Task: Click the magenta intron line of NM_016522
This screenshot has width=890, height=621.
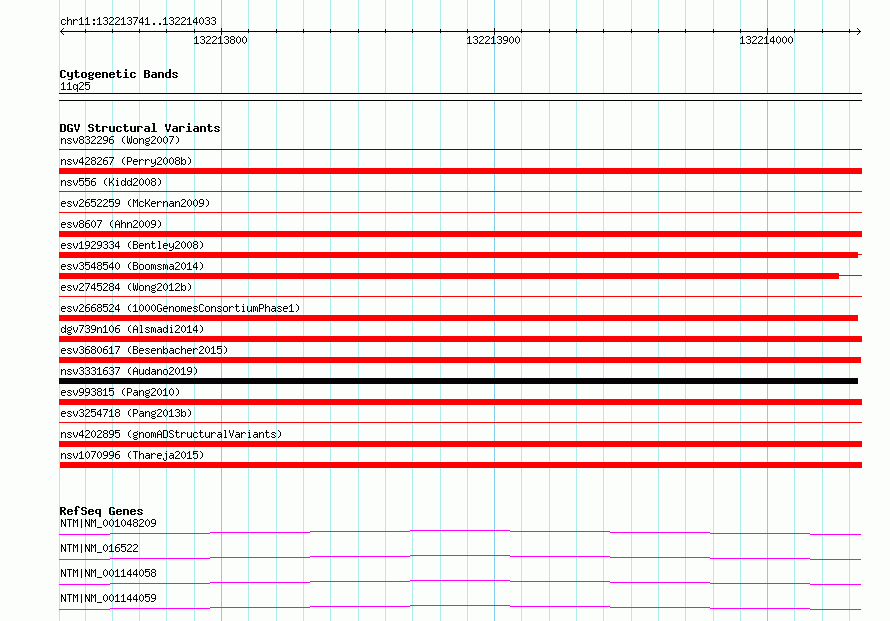Action: pyautogui.click(x=460, y=556)
